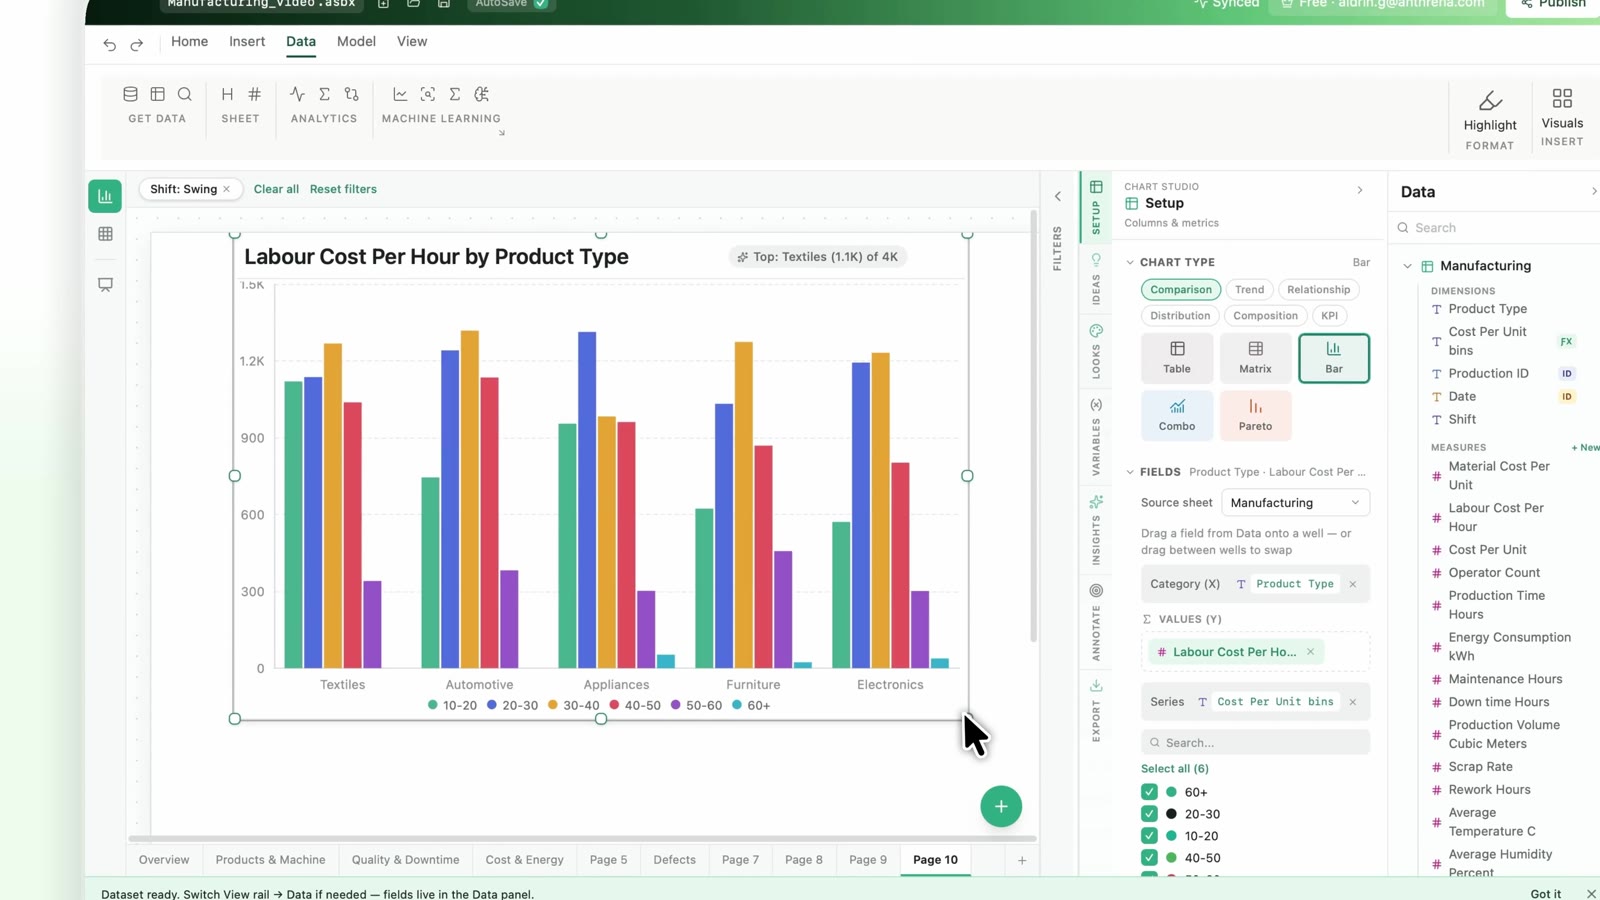
Task: Expand the Machine Learning group launcher arrow
Action: click(x=502, y=133)
